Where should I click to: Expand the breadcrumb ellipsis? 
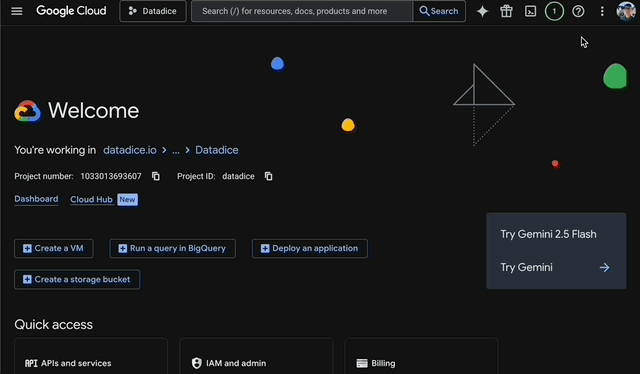click(176, 150)
